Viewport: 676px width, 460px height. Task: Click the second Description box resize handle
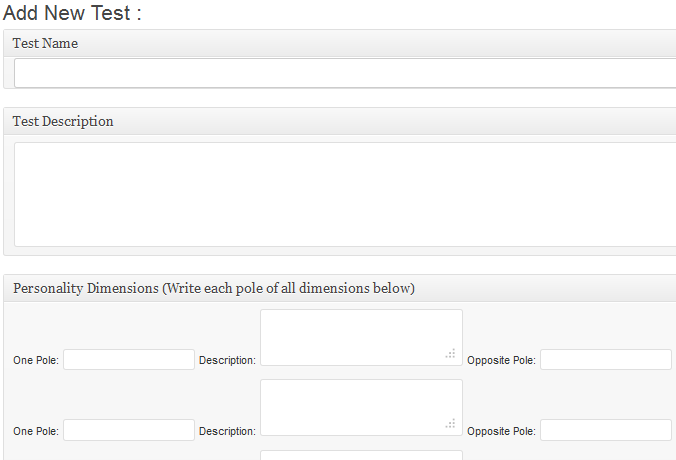451,424
